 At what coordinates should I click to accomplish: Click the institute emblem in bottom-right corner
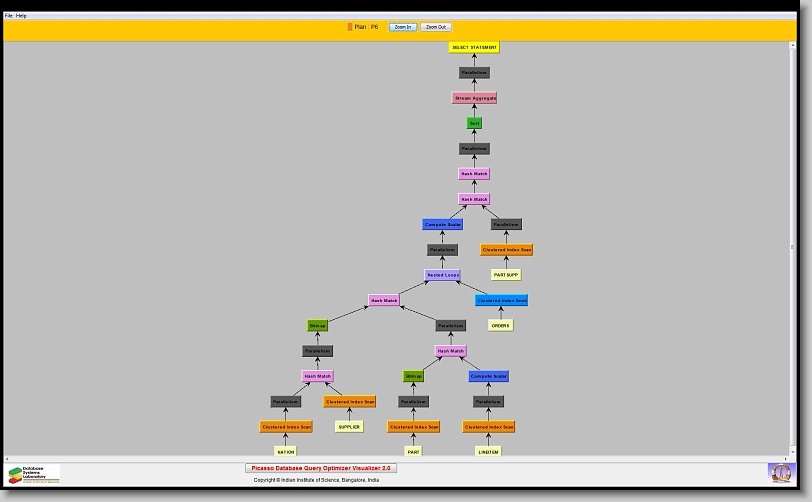pyautogui.click(x=780, y=472)
